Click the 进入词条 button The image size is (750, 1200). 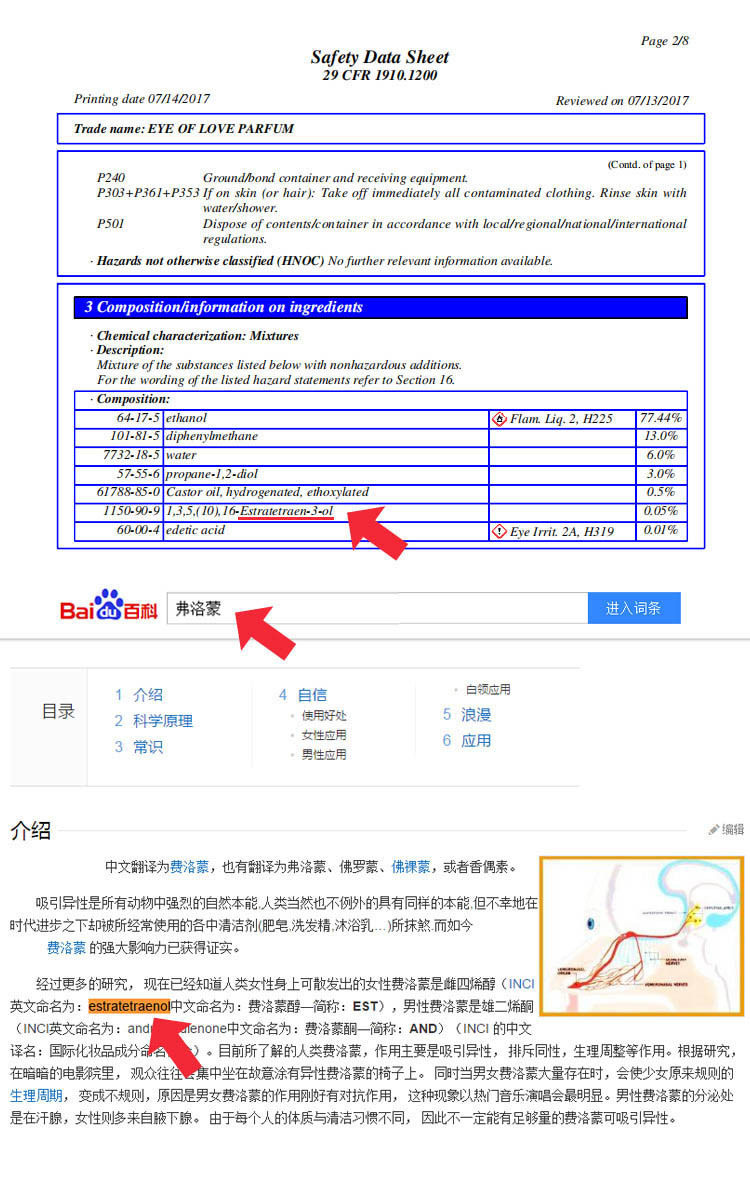633,608
